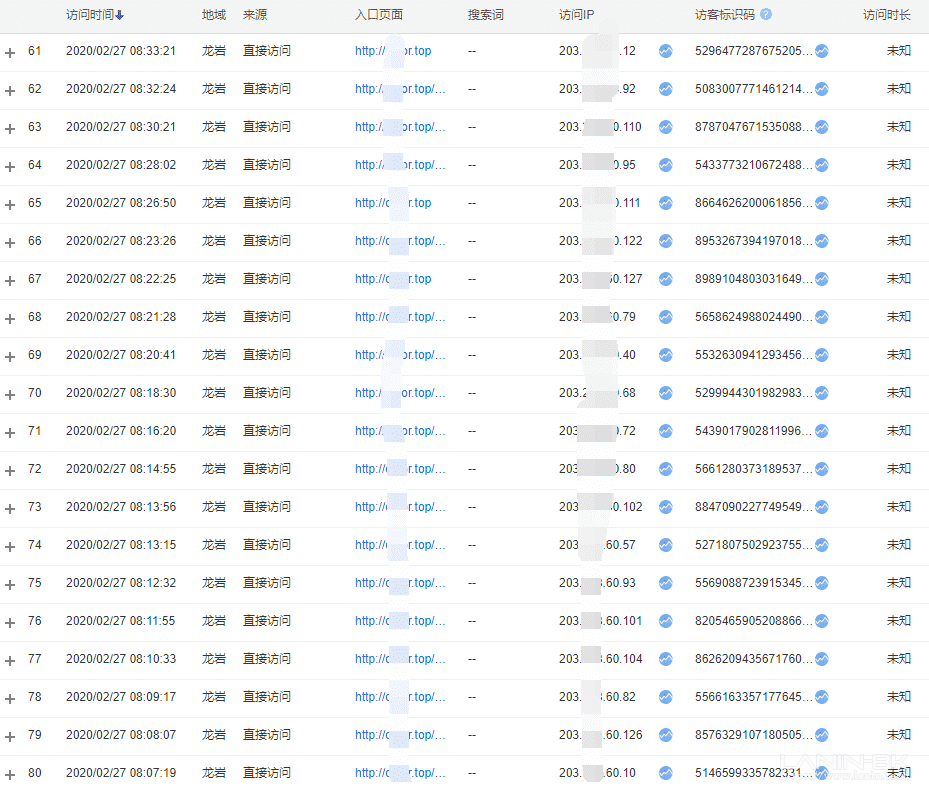Click the help icon beside 访客标识码 header
Image resolution: width=929 pixels, height=792 pixels.
(765, 14)
